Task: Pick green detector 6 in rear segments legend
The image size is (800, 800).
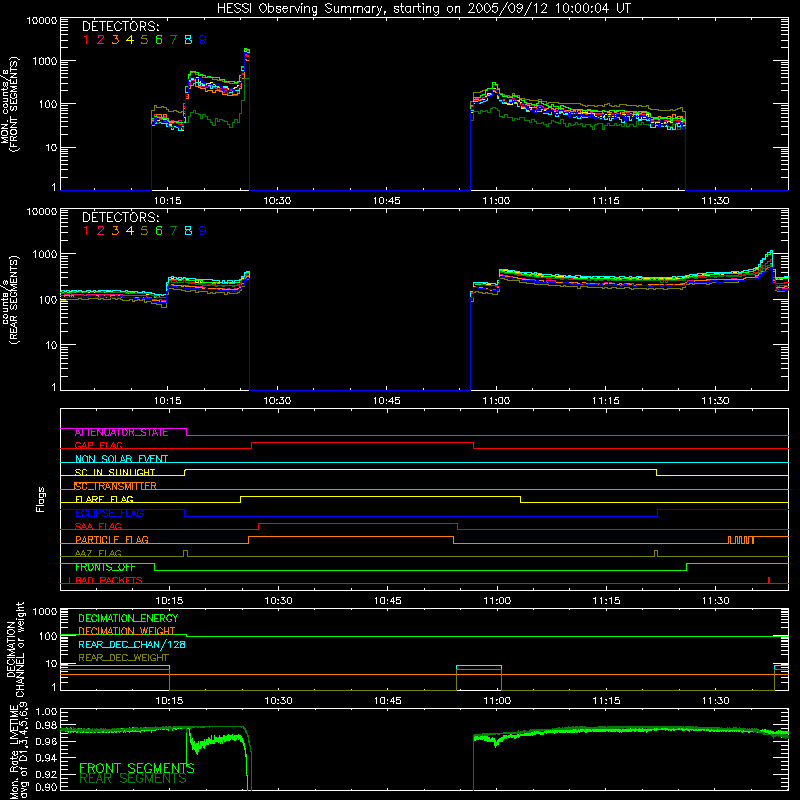Action: (159, 231)
